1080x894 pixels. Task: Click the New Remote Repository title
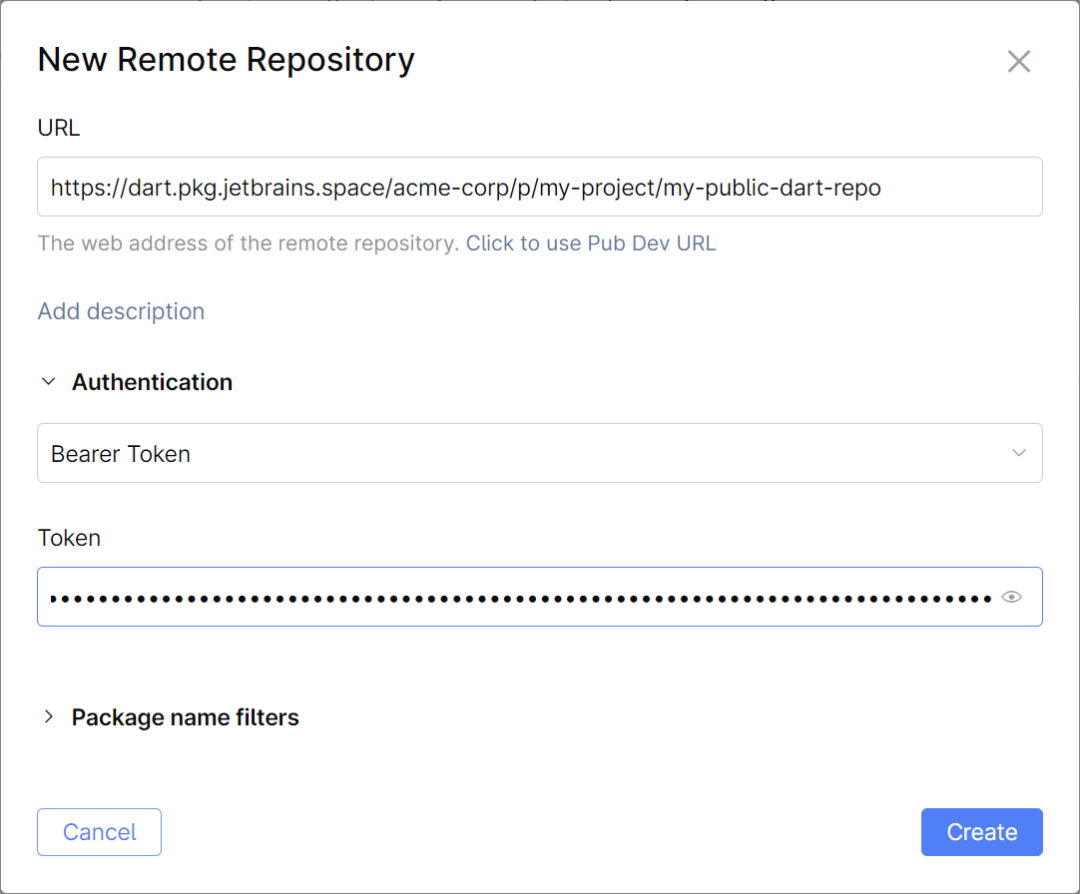coord(227,60)
